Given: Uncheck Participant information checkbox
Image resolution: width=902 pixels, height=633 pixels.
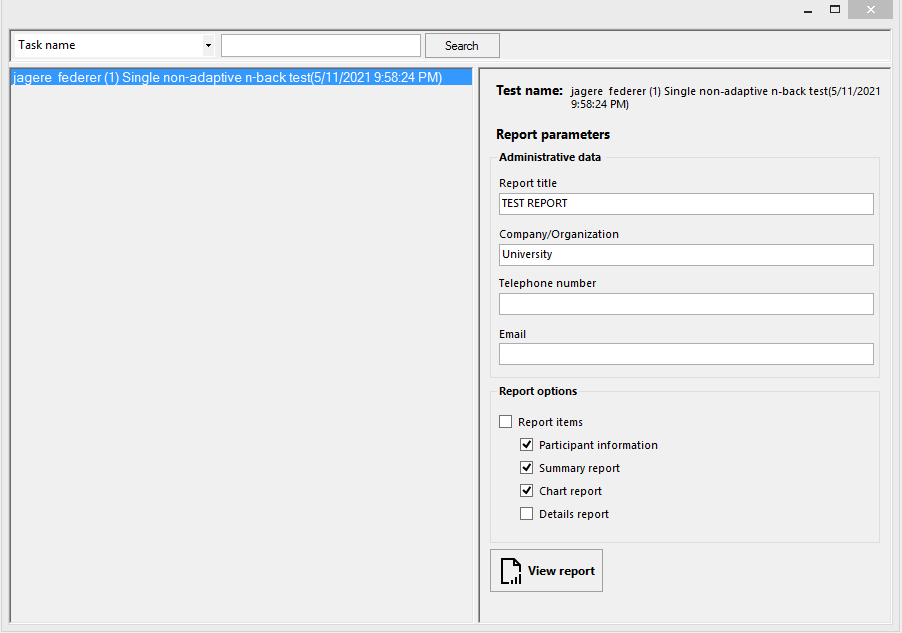Looking at the screenshot, I should coord(526,445).
